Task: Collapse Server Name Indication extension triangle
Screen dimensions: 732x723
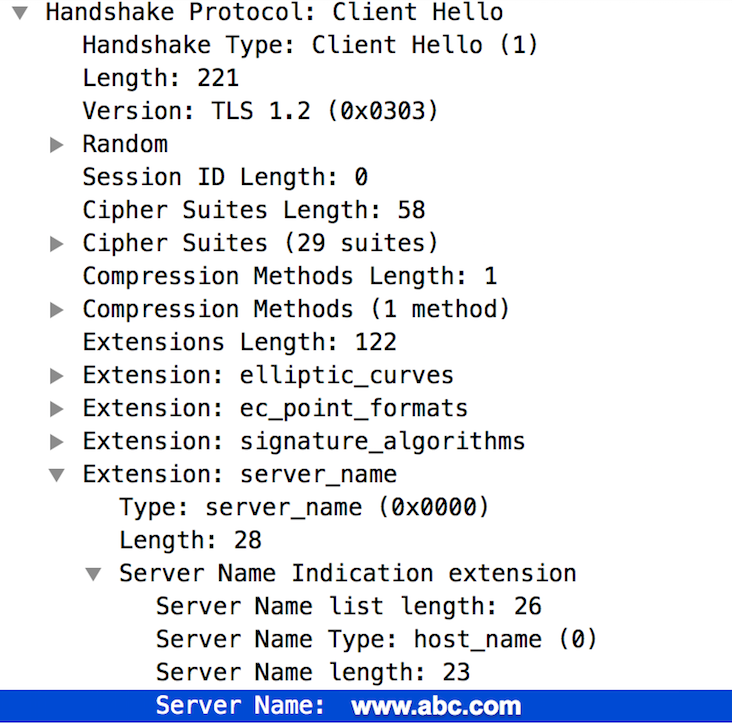Action: point(93,575)
